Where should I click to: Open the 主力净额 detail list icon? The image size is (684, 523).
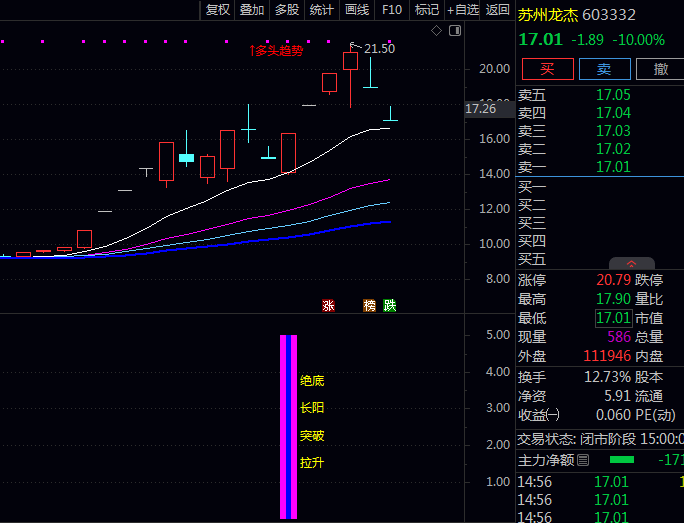click(x=584, y=460)
